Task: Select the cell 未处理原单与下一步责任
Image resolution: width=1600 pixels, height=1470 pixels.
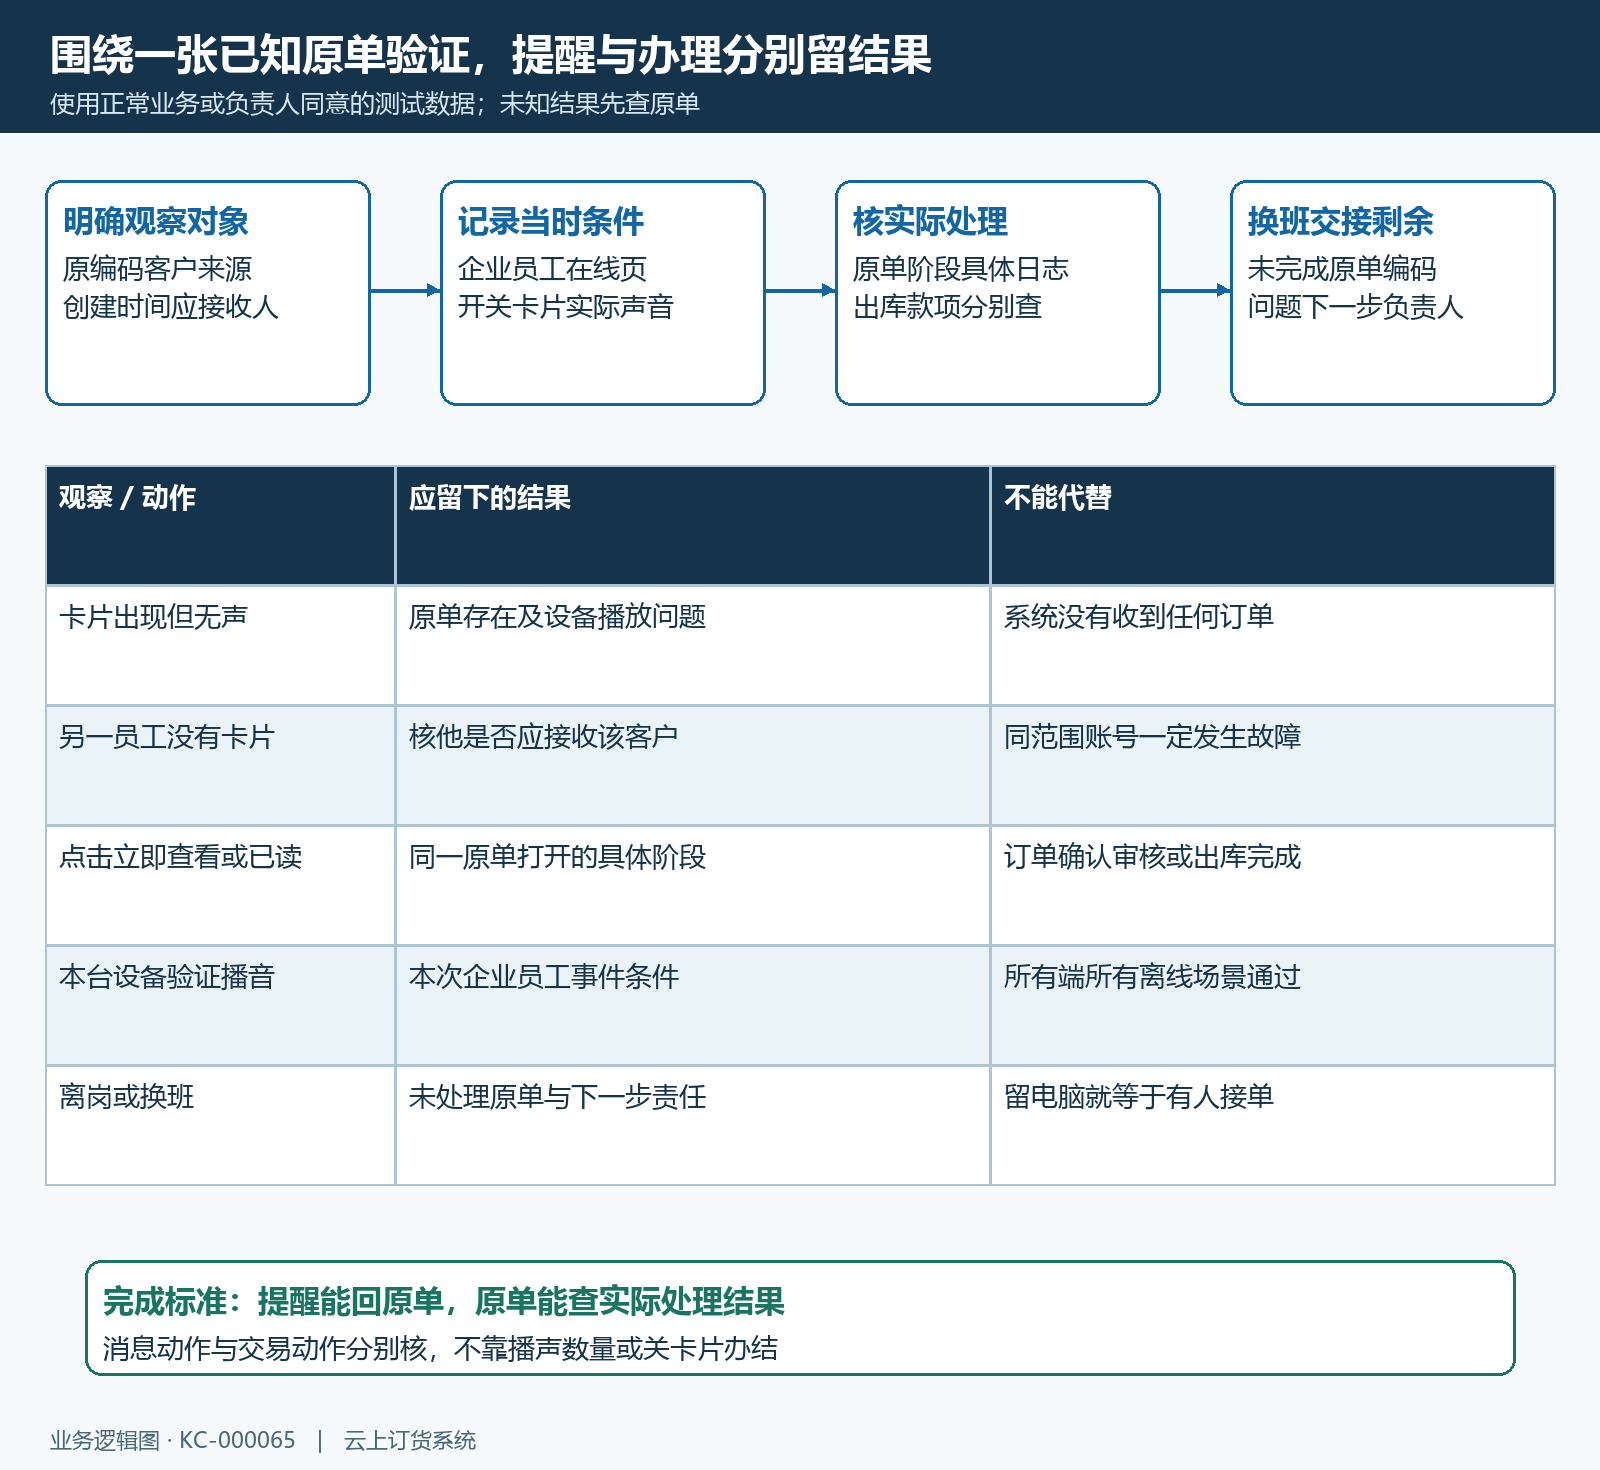Action: [692, 1125]
